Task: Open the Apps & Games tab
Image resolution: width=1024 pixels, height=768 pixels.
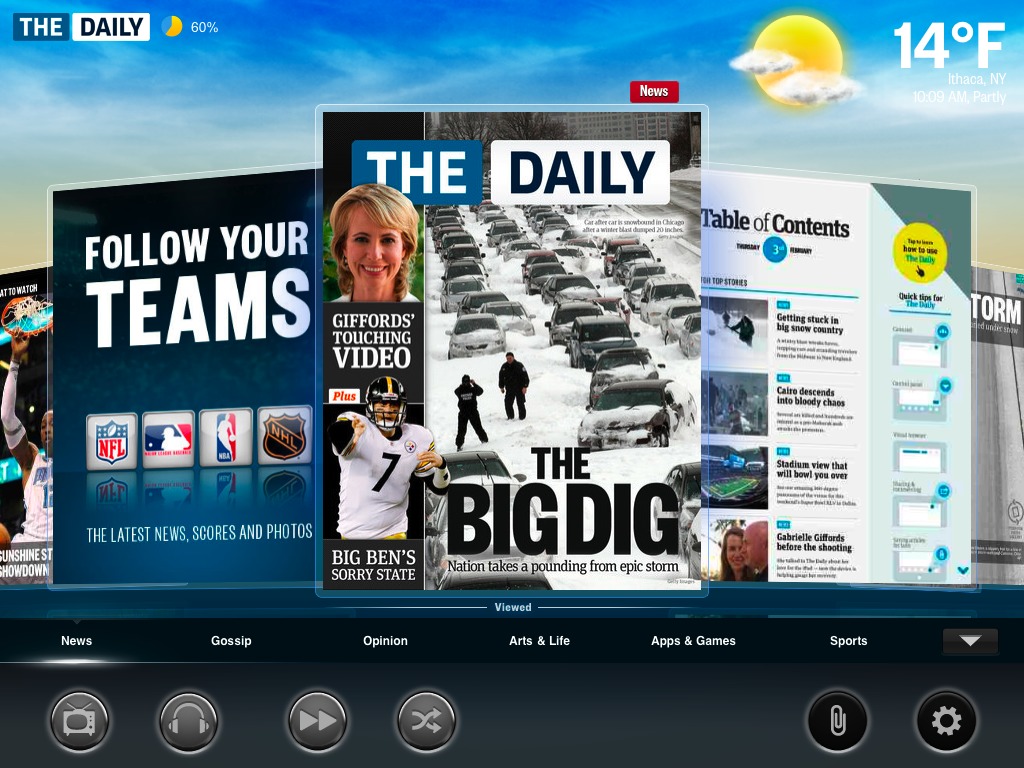Action: pyautogui.click(x=693, y=641)
